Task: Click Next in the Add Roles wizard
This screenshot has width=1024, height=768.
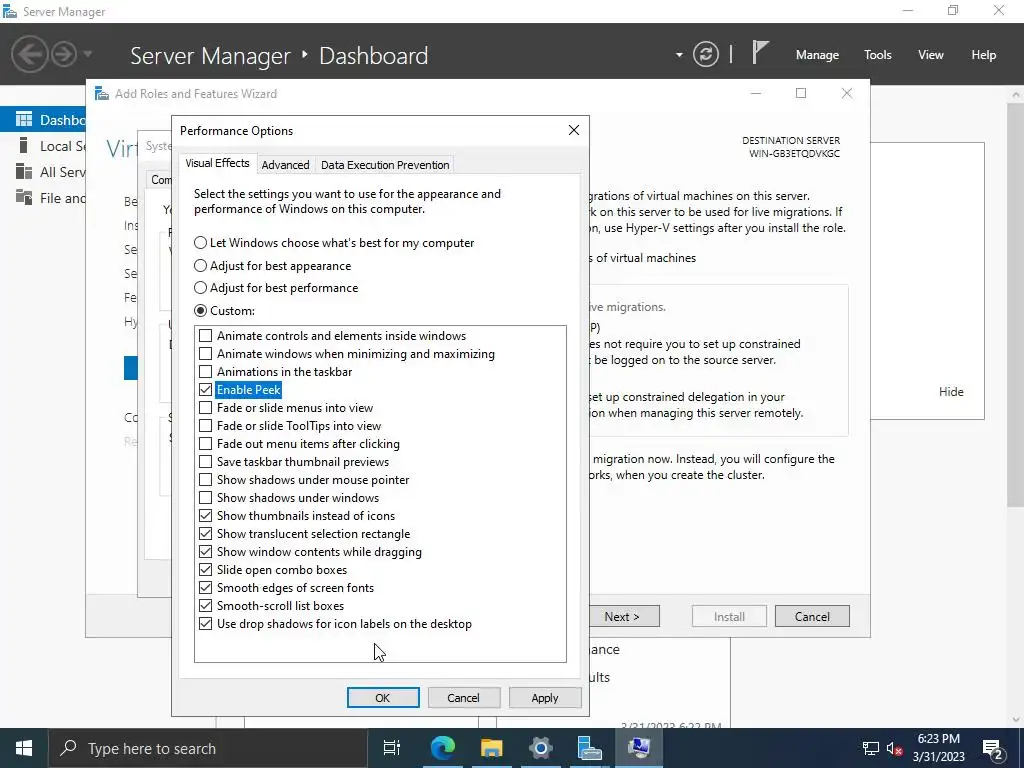Action: 624,616
